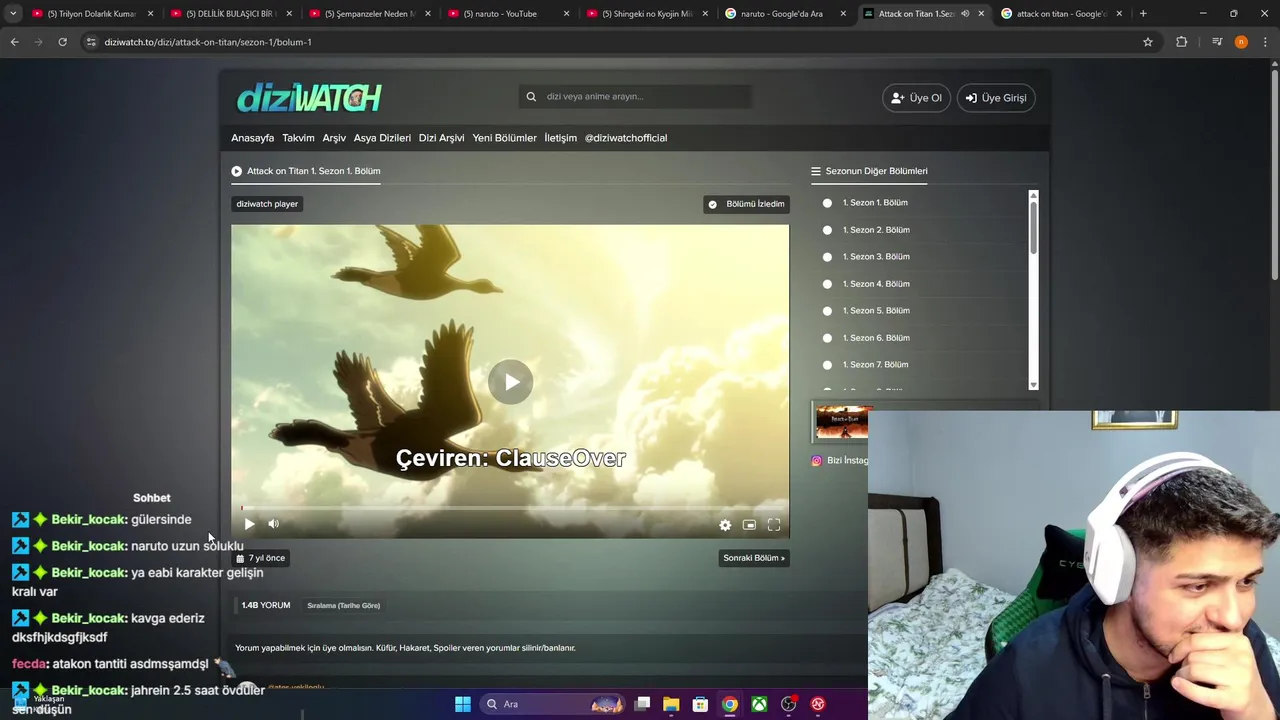This screenshot has height=720, width=1280.
Task: Open Microsoft Store from taskbar
Action: [700, 704]
